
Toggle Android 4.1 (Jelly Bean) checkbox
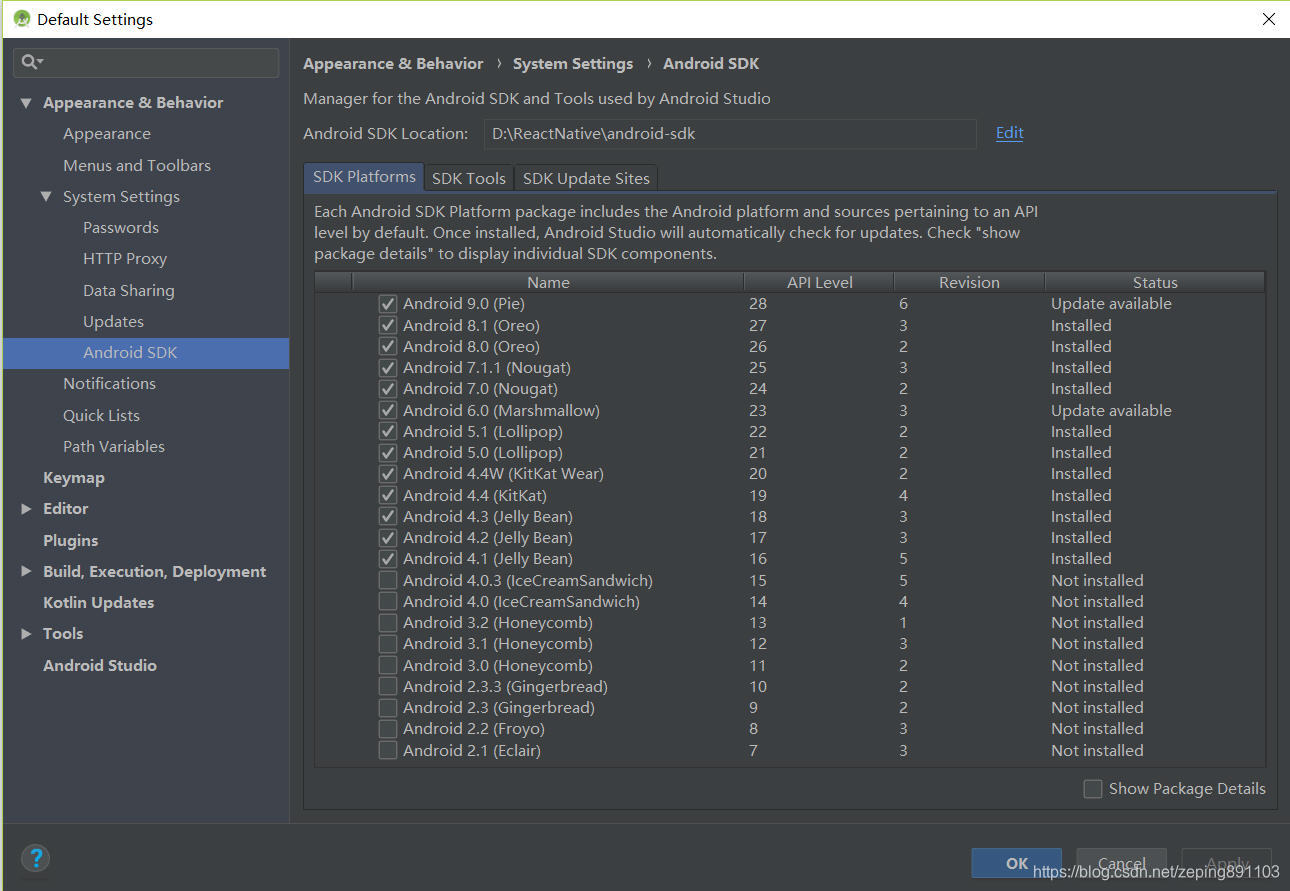388,559
